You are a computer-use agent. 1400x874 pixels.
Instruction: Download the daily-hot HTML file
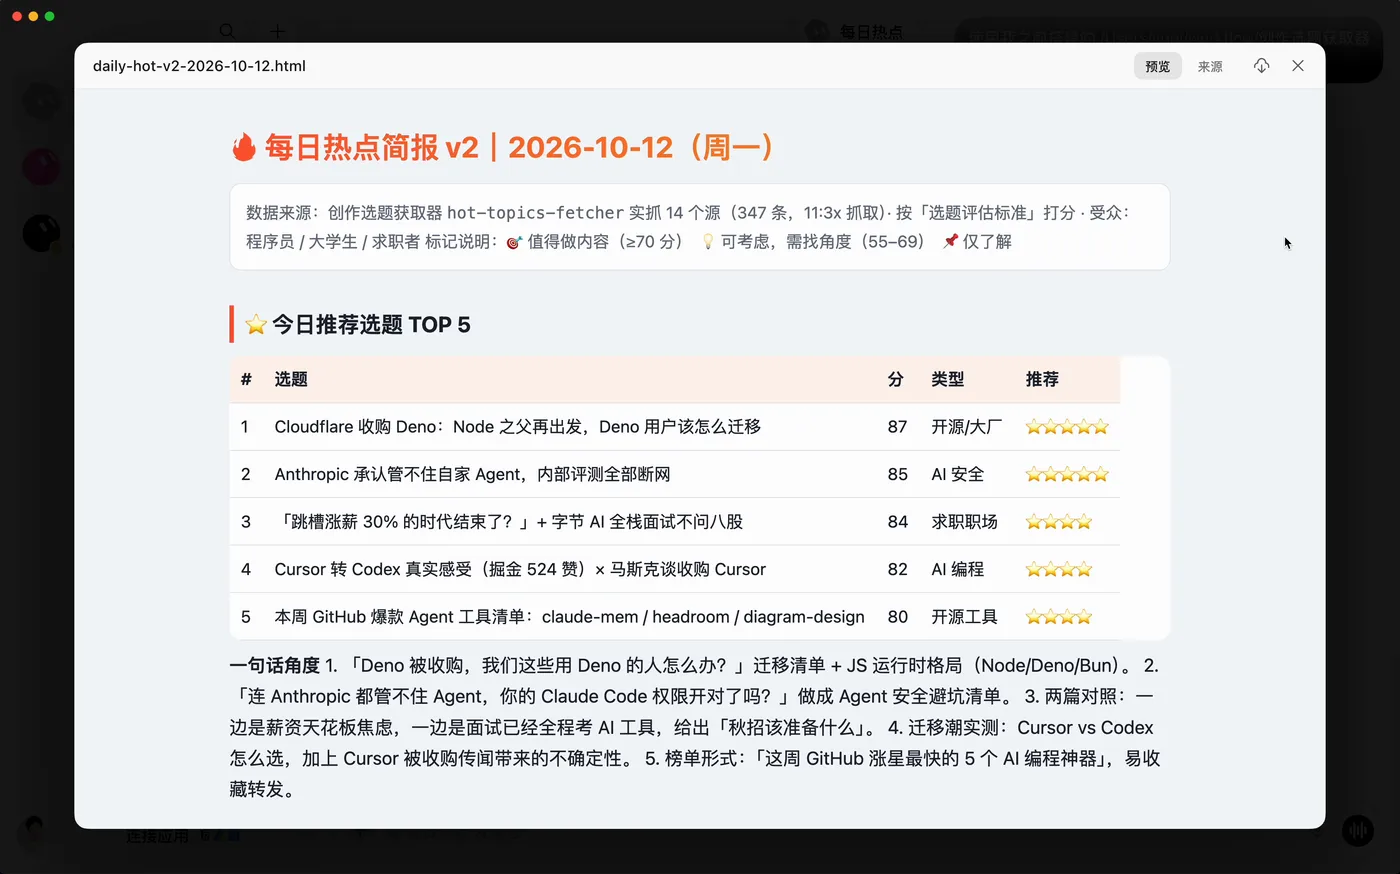[x=1261, y=66]
